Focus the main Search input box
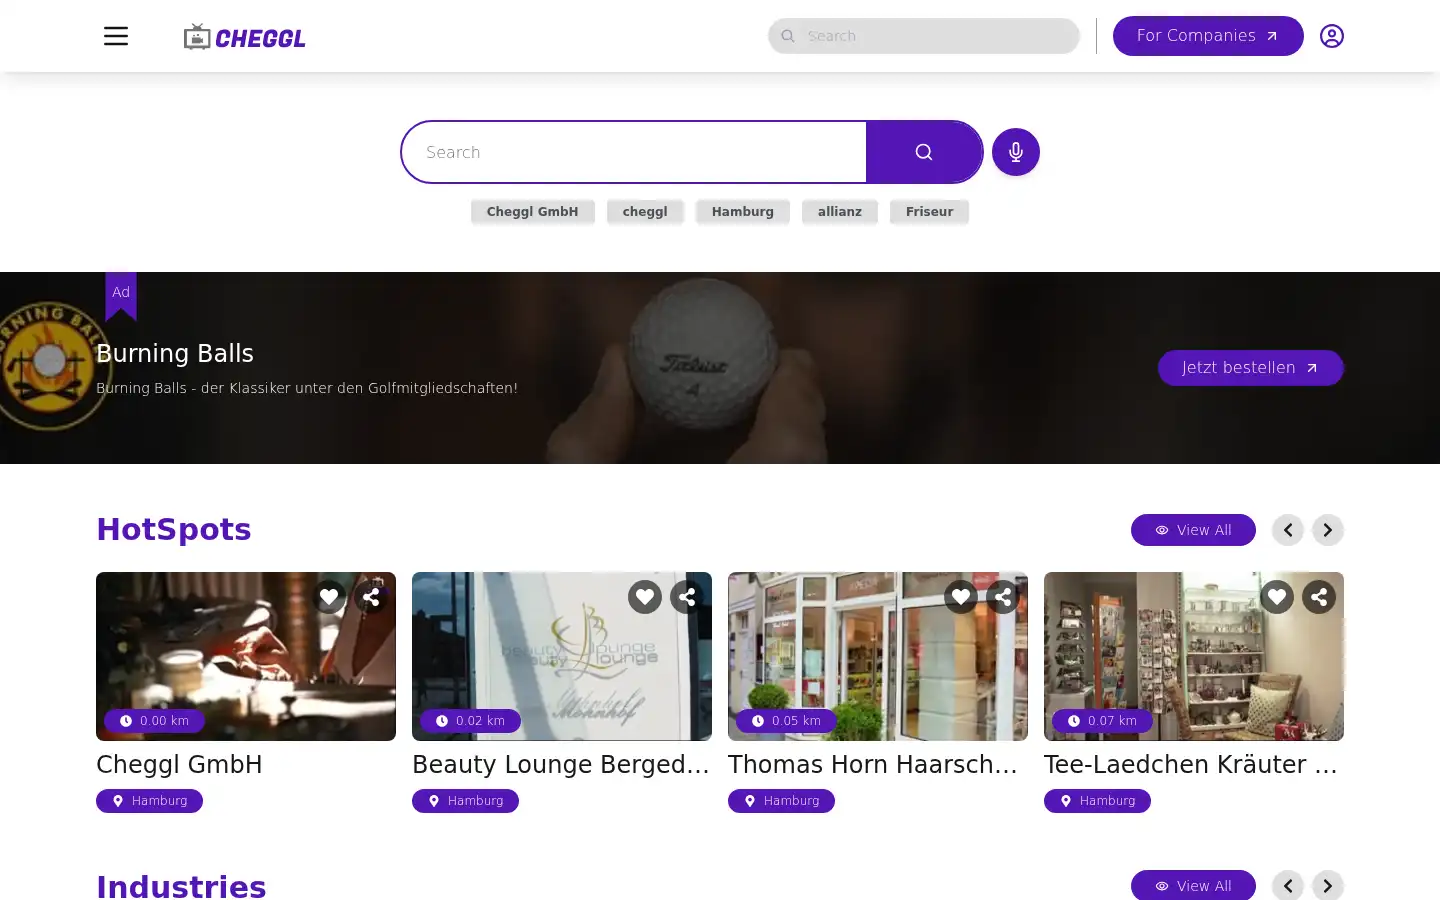Image resolution: width=1440 pixels, height=900 pixels. 634,152
